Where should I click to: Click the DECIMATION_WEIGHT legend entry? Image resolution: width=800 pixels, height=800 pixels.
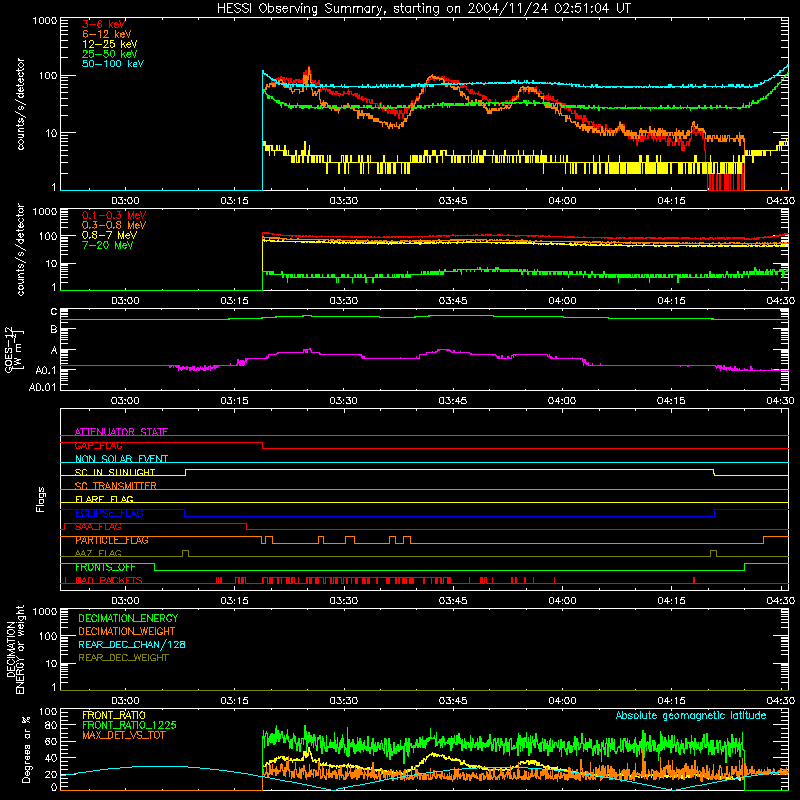[x=127, y=632]
